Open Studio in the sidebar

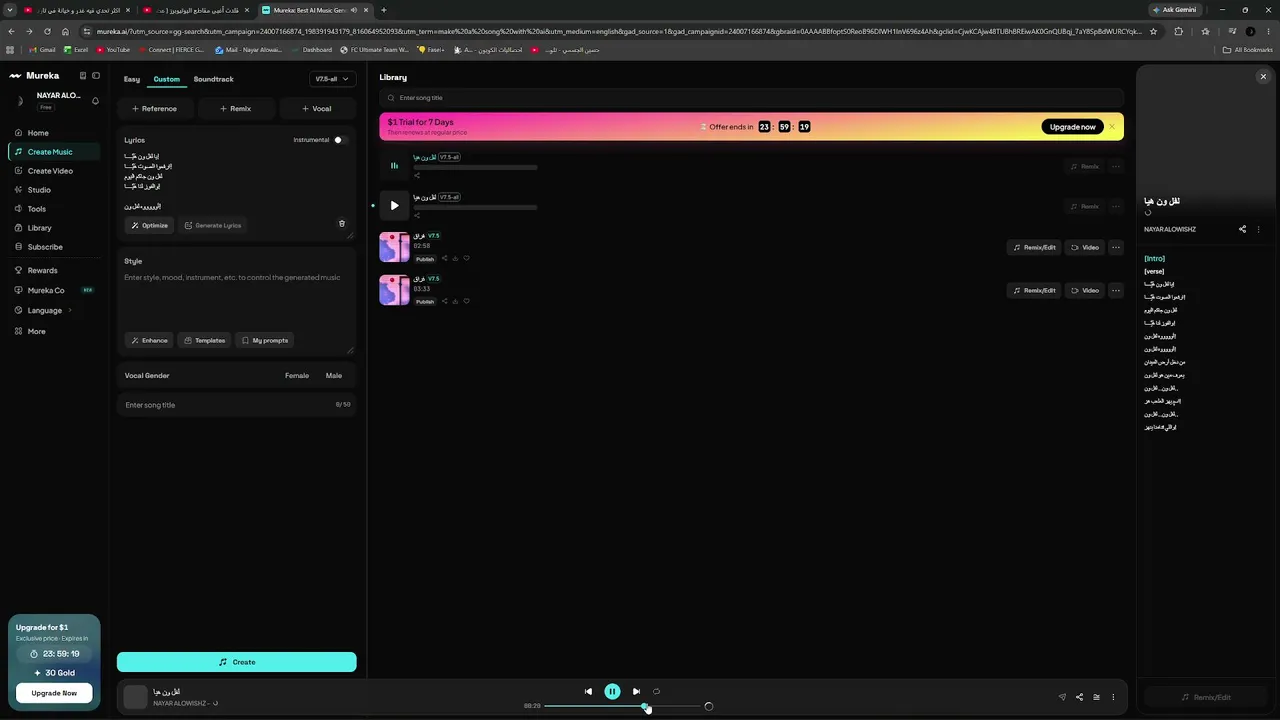[x=39, y=190]
